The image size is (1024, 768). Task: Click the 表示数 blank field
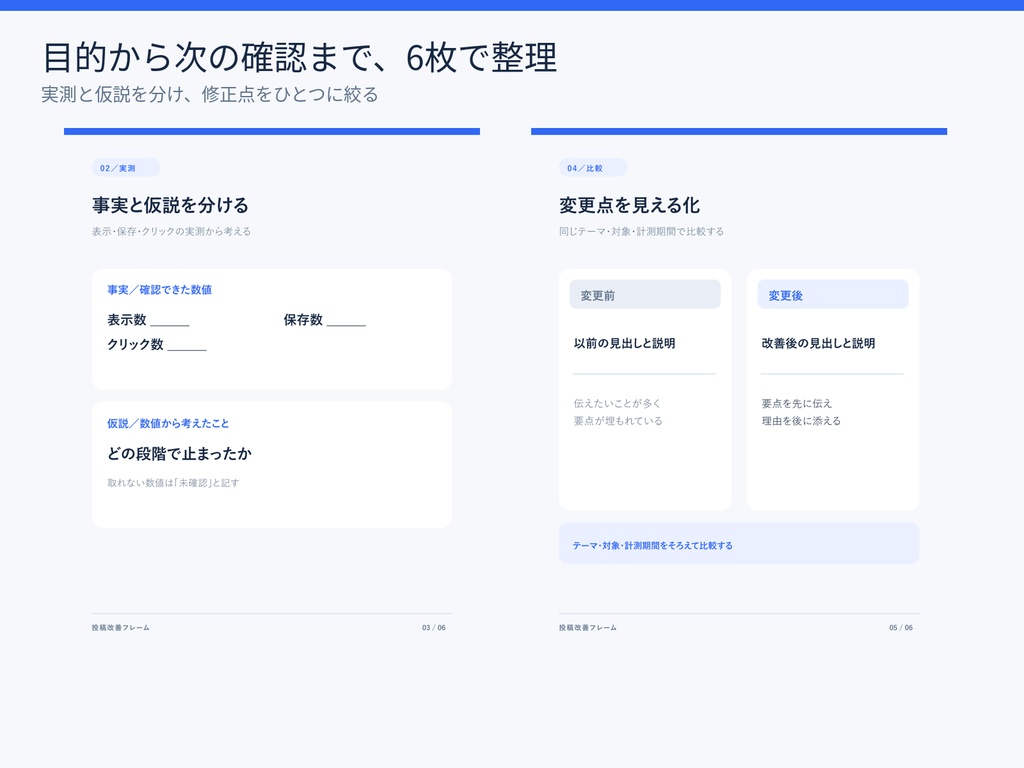(170, 320)
